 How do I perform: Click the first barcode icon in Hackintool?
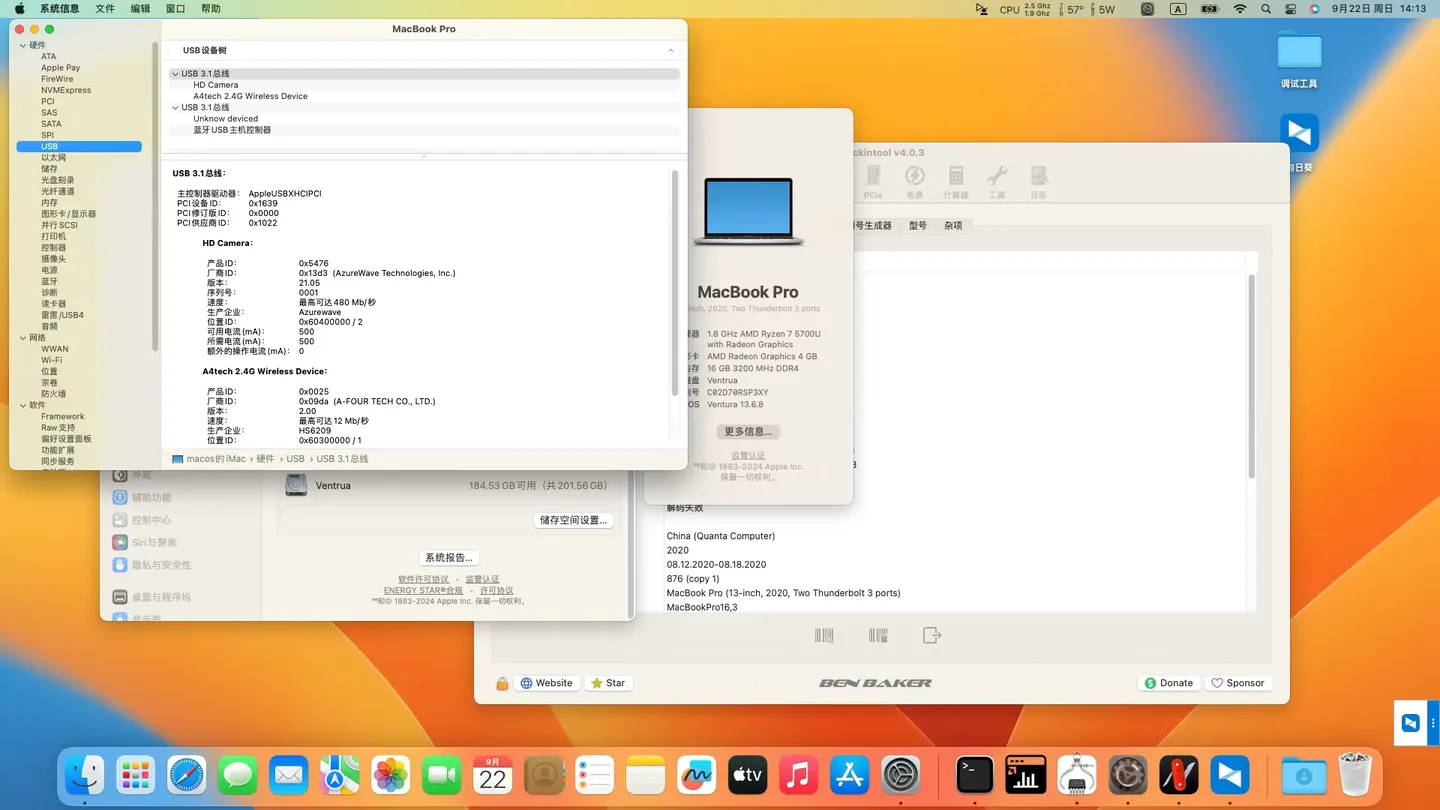point(824,634)
